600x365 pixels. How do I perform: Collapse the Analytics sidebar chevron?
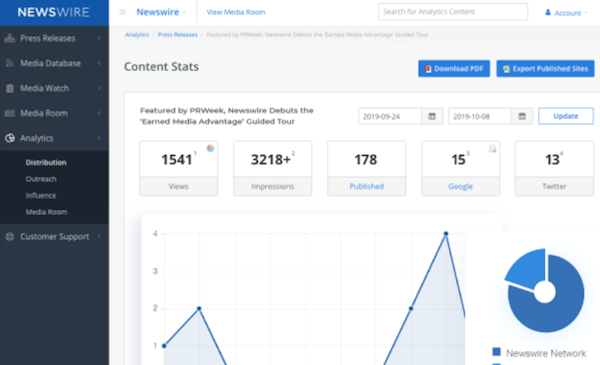click(x=99, y=138)
